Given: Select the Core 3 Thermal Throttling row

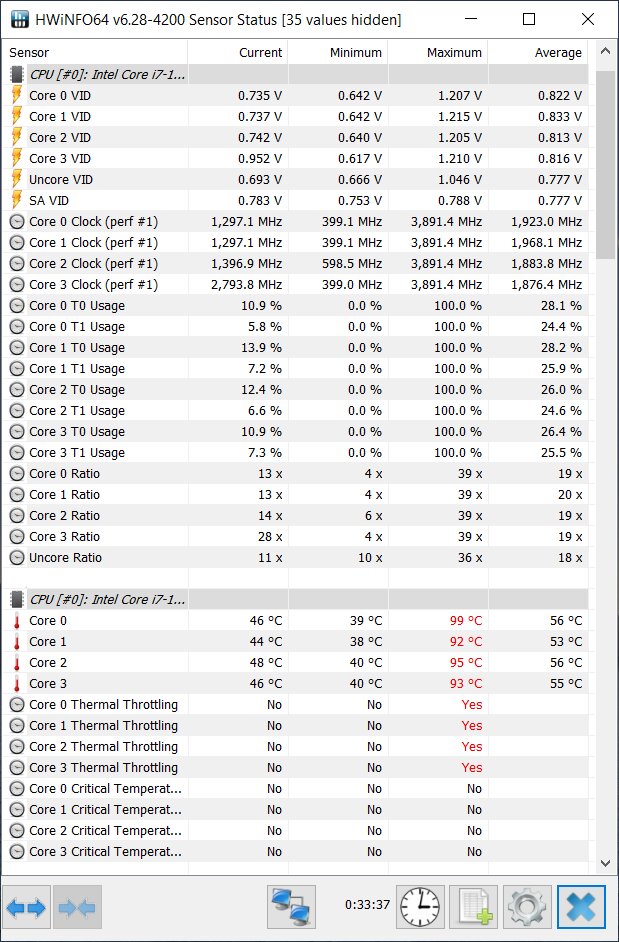Looking at the screenshot, I should (298, 768).
